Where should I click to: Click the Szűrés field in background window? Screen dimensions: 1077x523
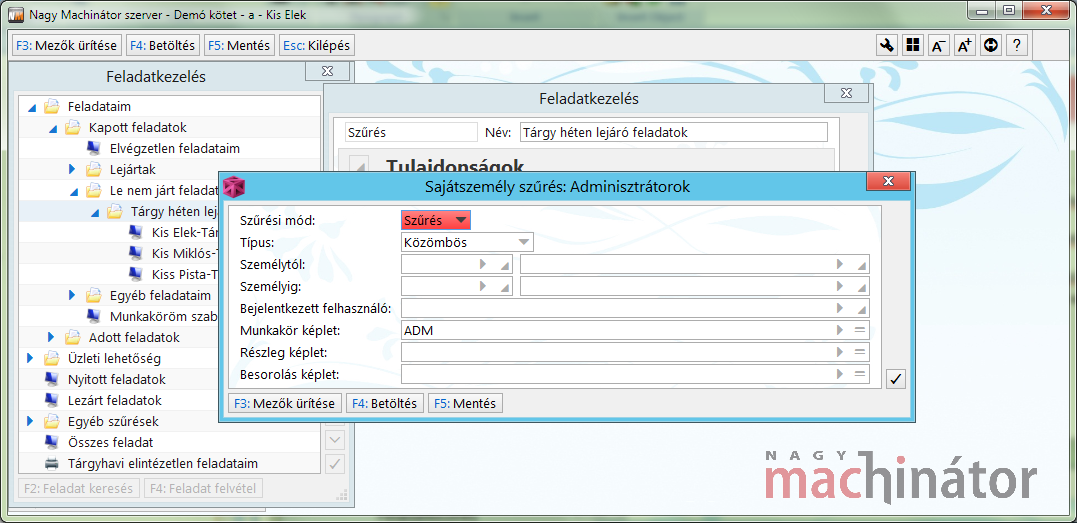410,132
